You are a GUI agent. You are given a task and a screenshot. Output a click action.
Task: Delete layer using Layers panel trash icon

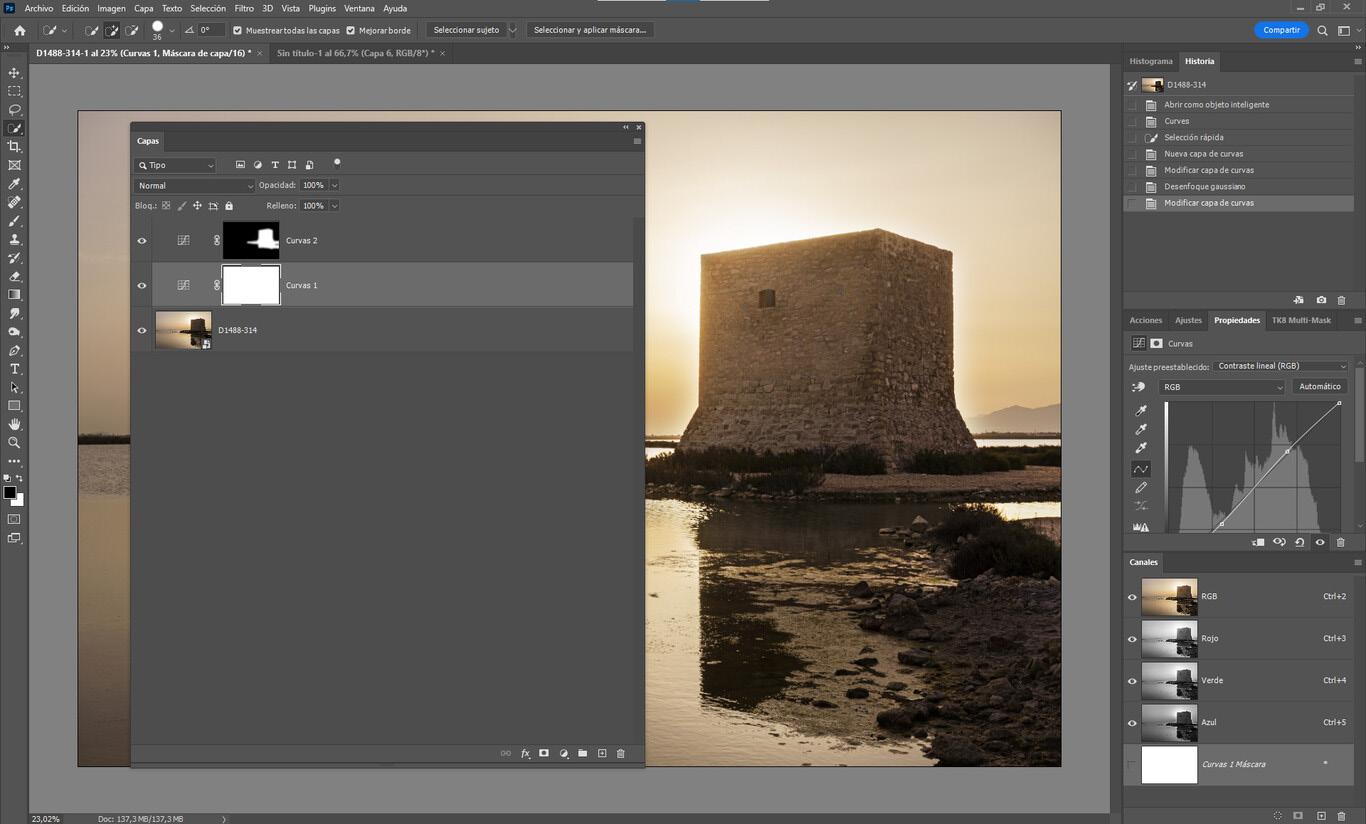point(620,753)
